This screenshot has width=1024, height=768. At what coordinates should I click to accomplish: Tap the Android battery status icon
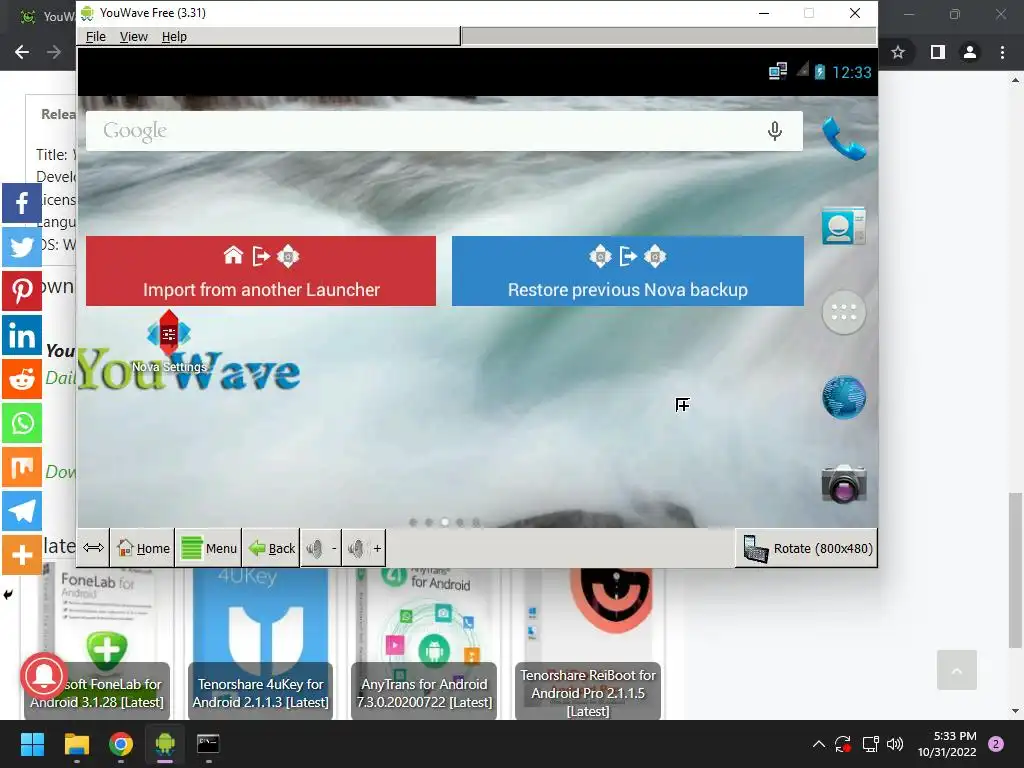point(820,72)
